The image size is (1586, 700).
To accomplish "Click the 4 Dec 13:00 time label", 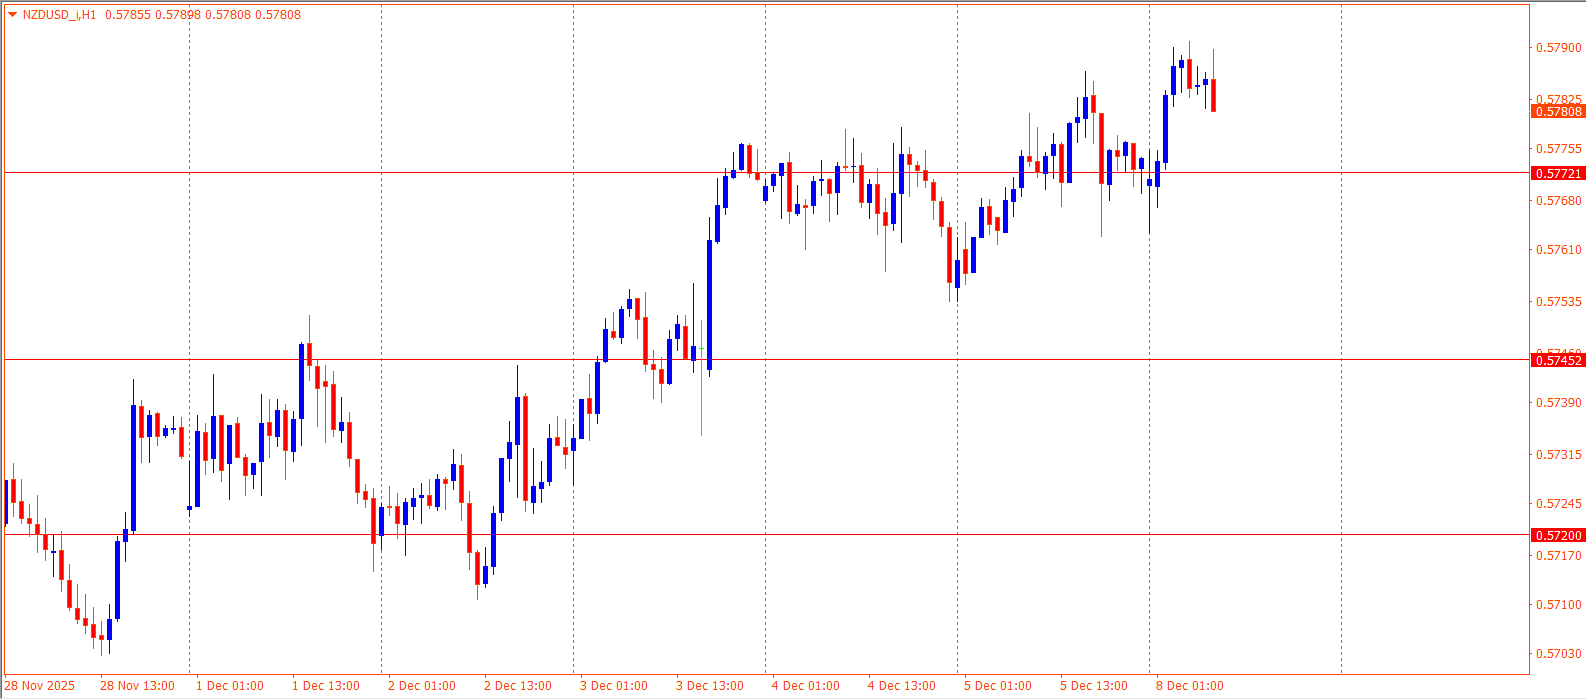I will coord(902,686).
